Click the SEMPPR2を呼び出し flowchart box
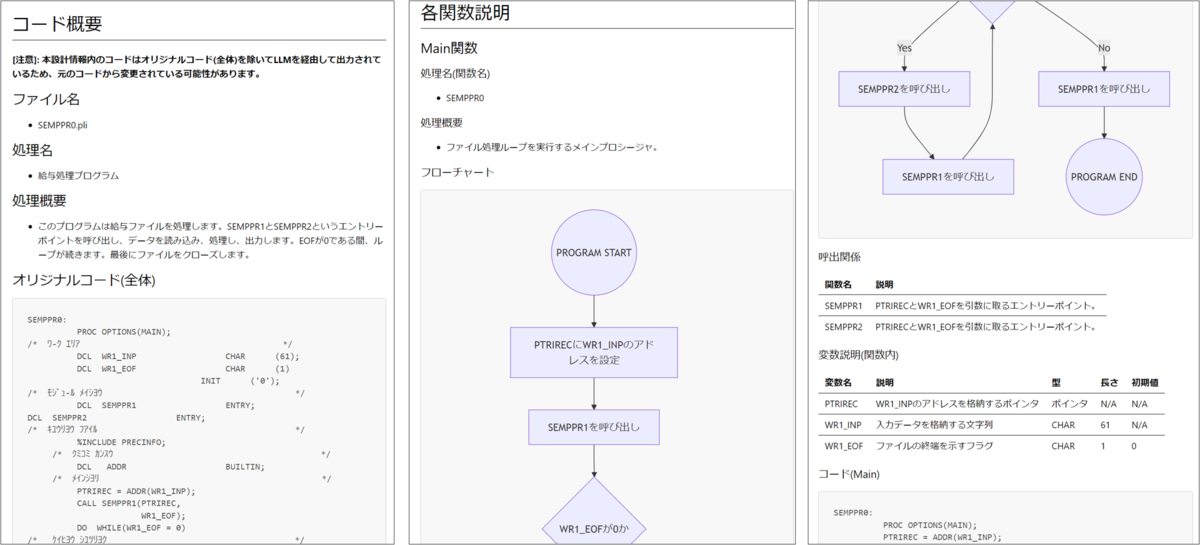Image resolution: width=1200 pixels, height=545 pixels. click(x=904, y=89)
